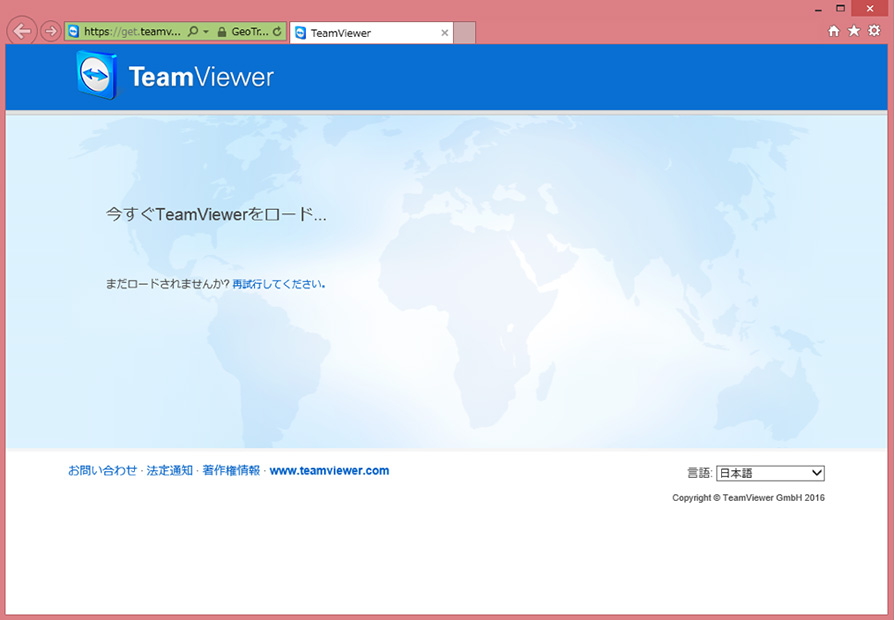Open the お問い合わせ contact link
Viewport: 894px width, 620px height.
click(103, 471)
